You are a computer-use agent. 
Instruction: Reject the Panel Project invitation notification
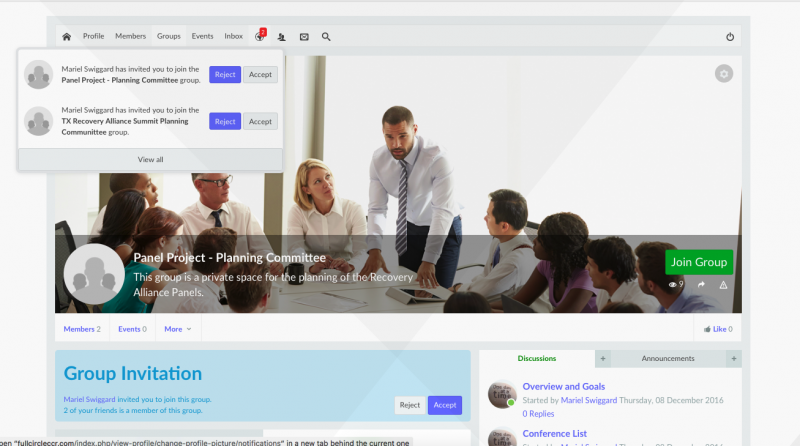pos(225,75)
